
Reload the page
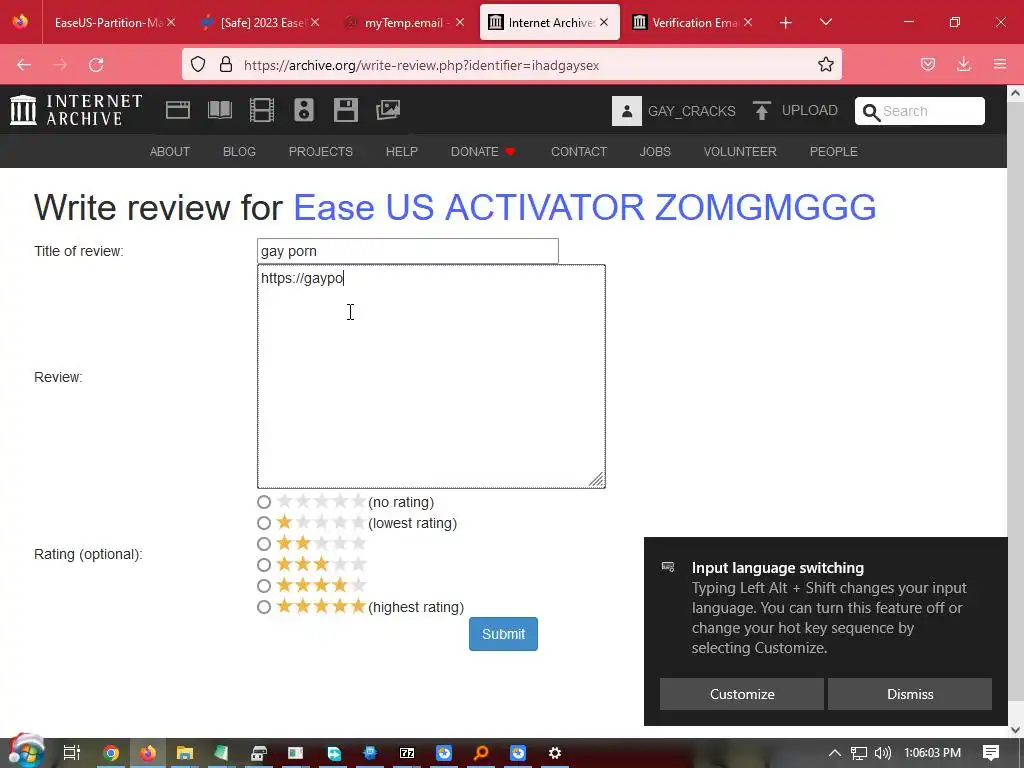pyautogui.click(x=96, y=65)
